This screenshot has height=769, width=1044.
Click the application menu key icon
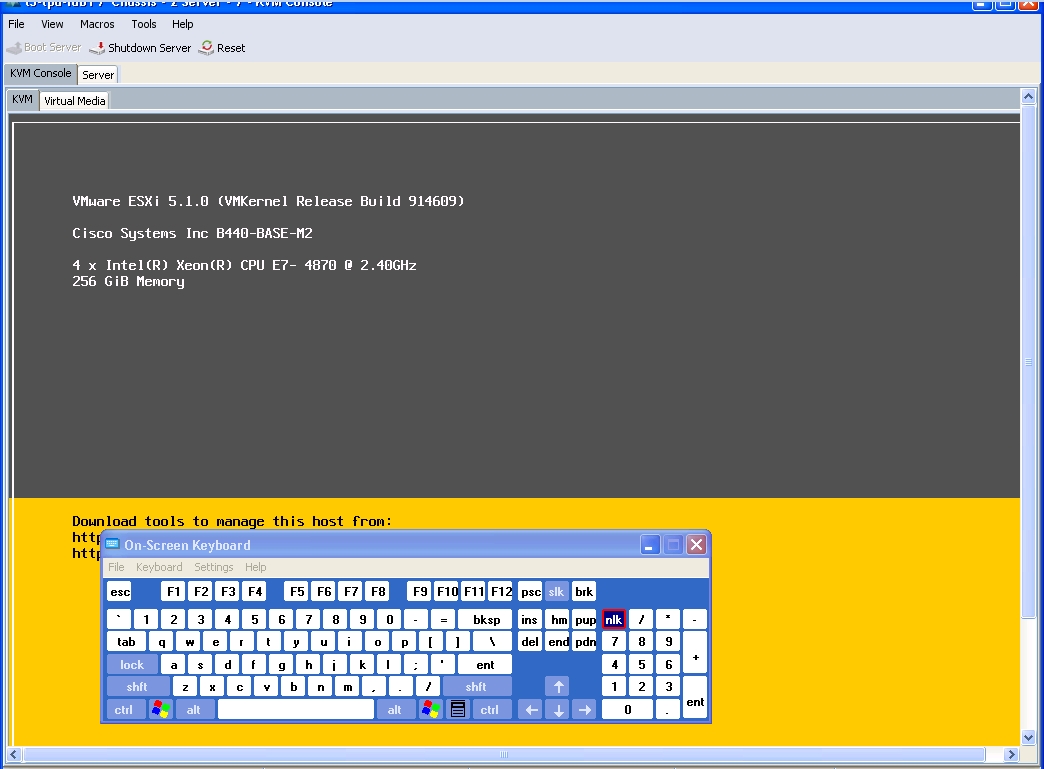click(458, 710)
